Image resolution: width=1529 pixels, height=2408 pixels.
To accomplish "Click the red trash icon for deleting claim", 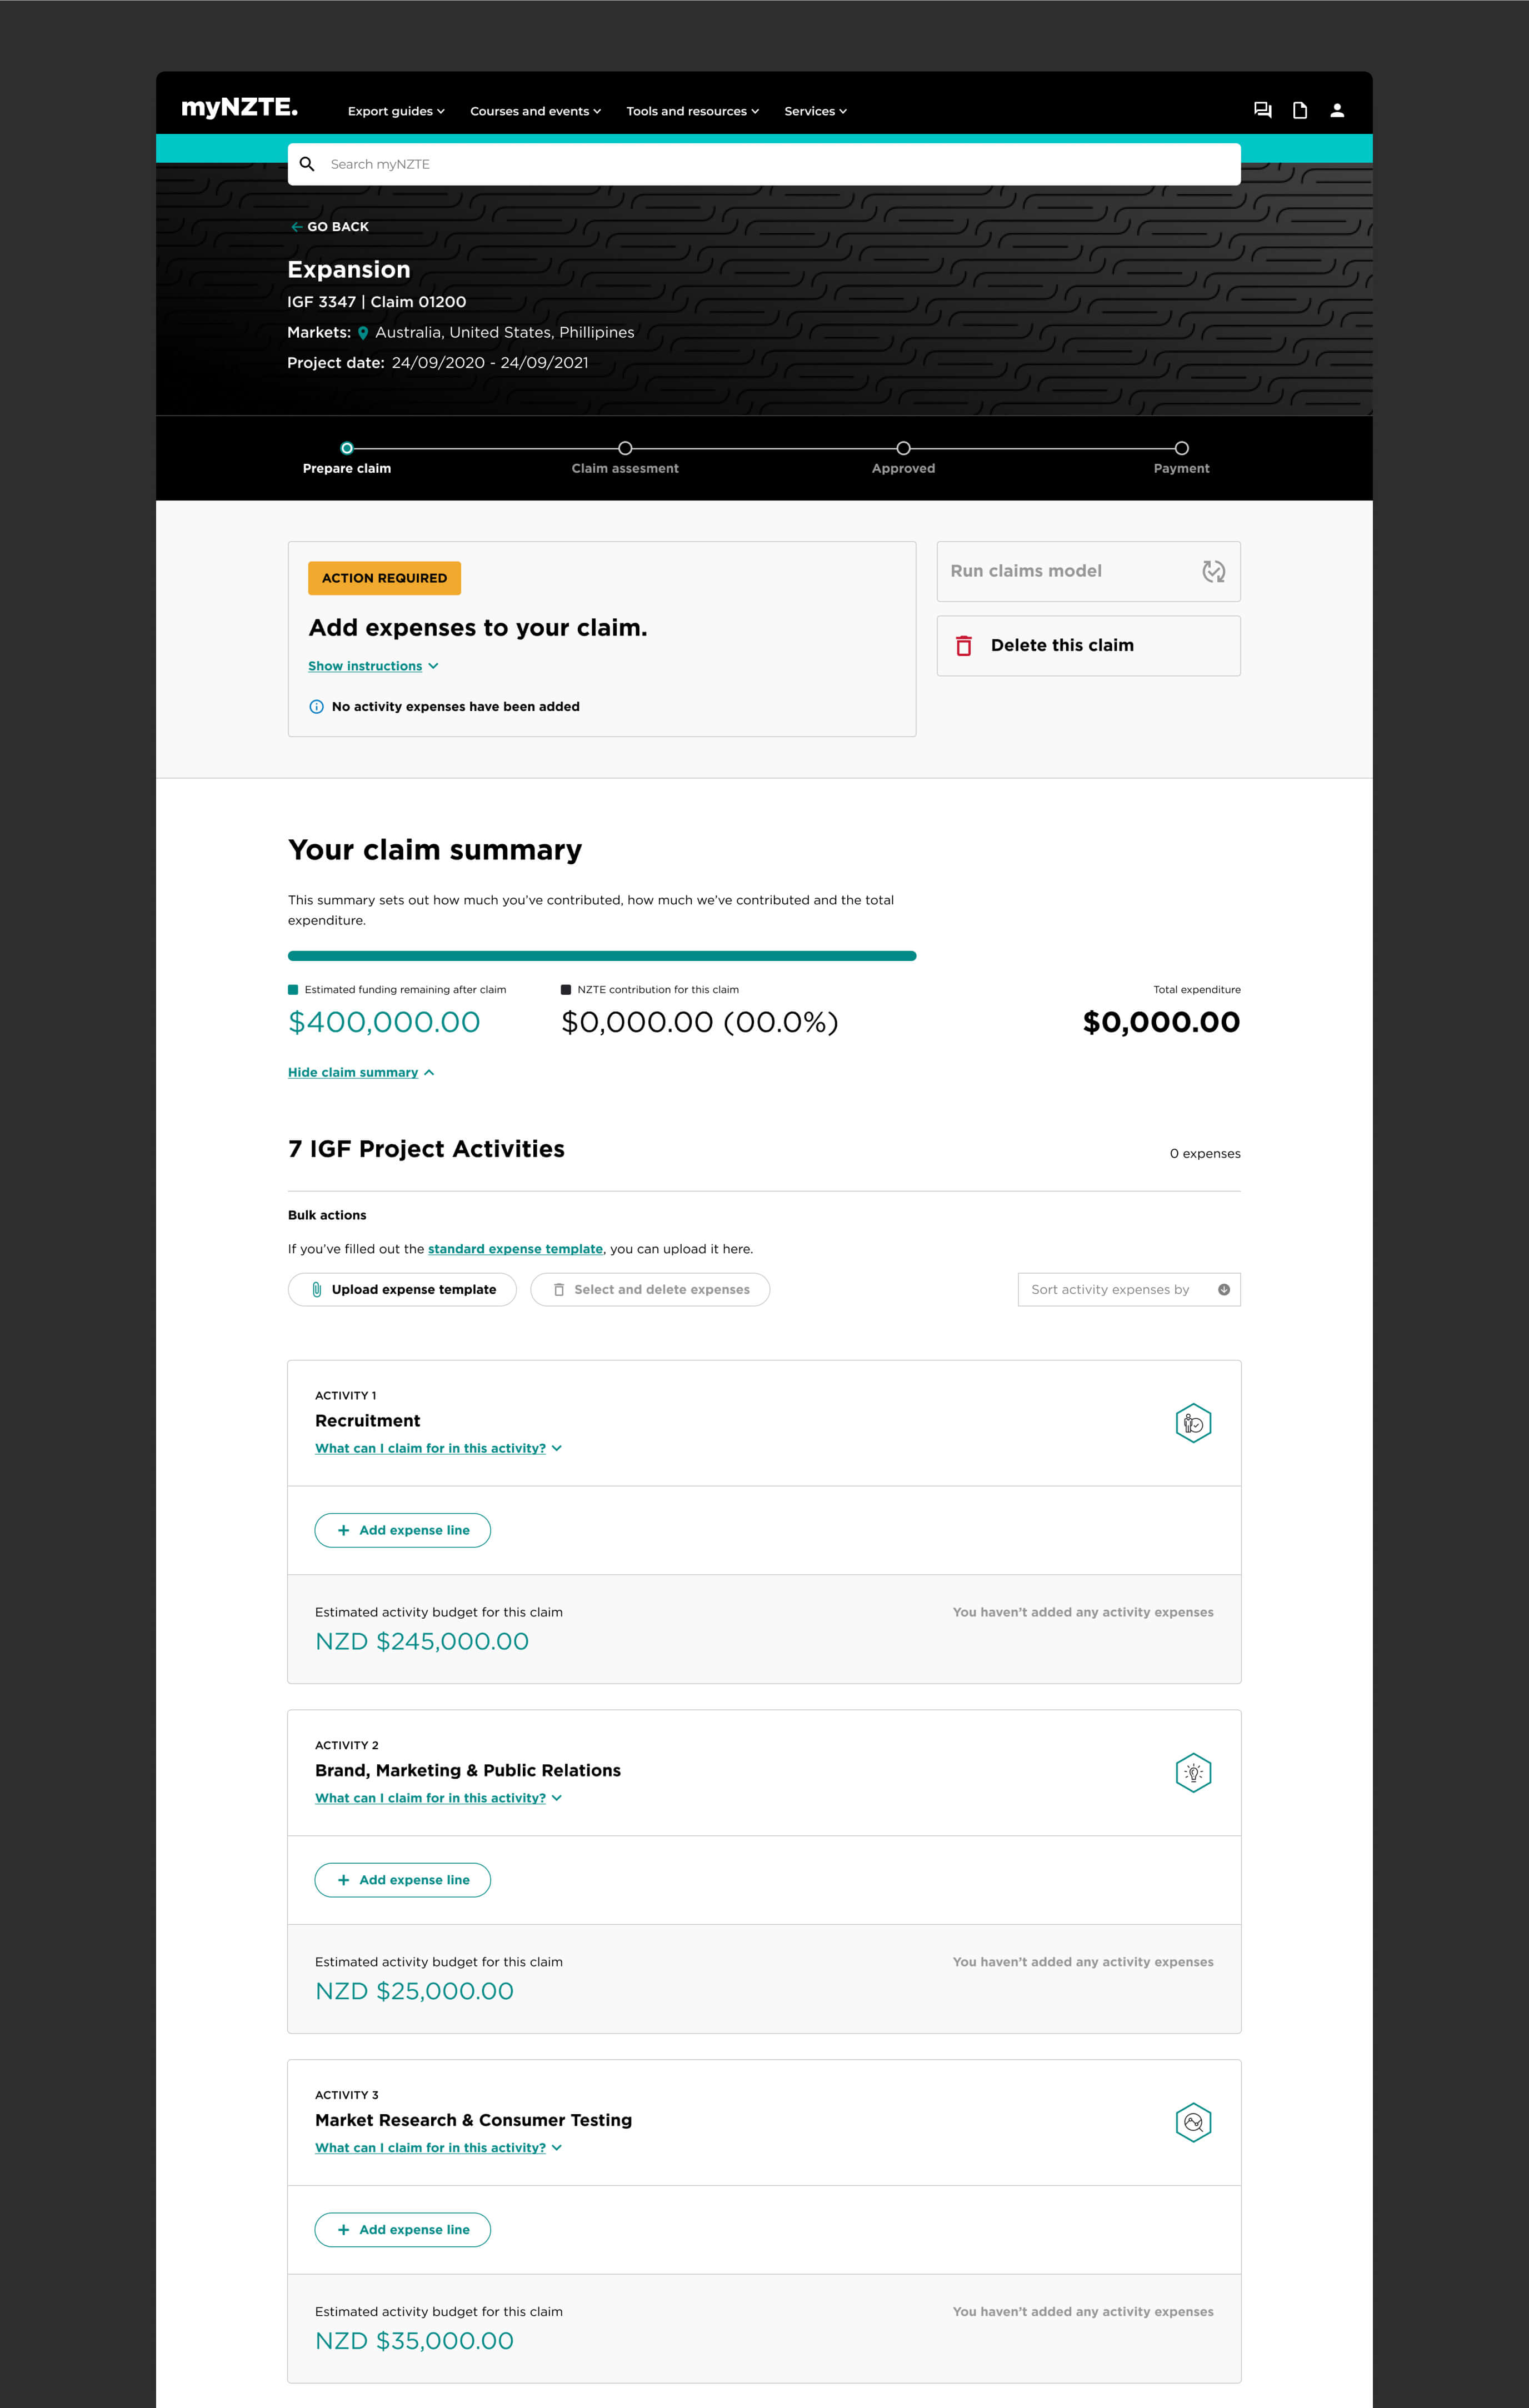I will (963, 646).
